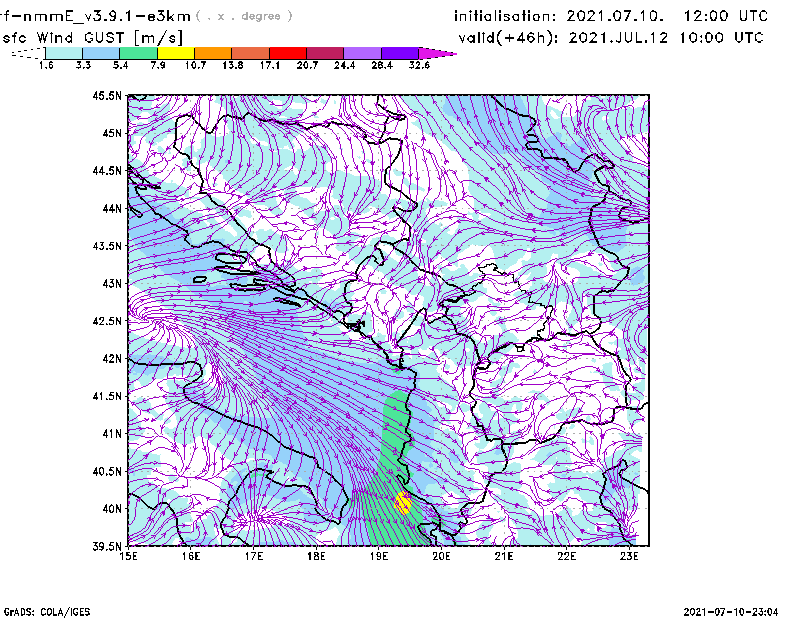This screenshot has height=618, width=800.
Task: Click the 42N latitude label
Action: (112, 358)
